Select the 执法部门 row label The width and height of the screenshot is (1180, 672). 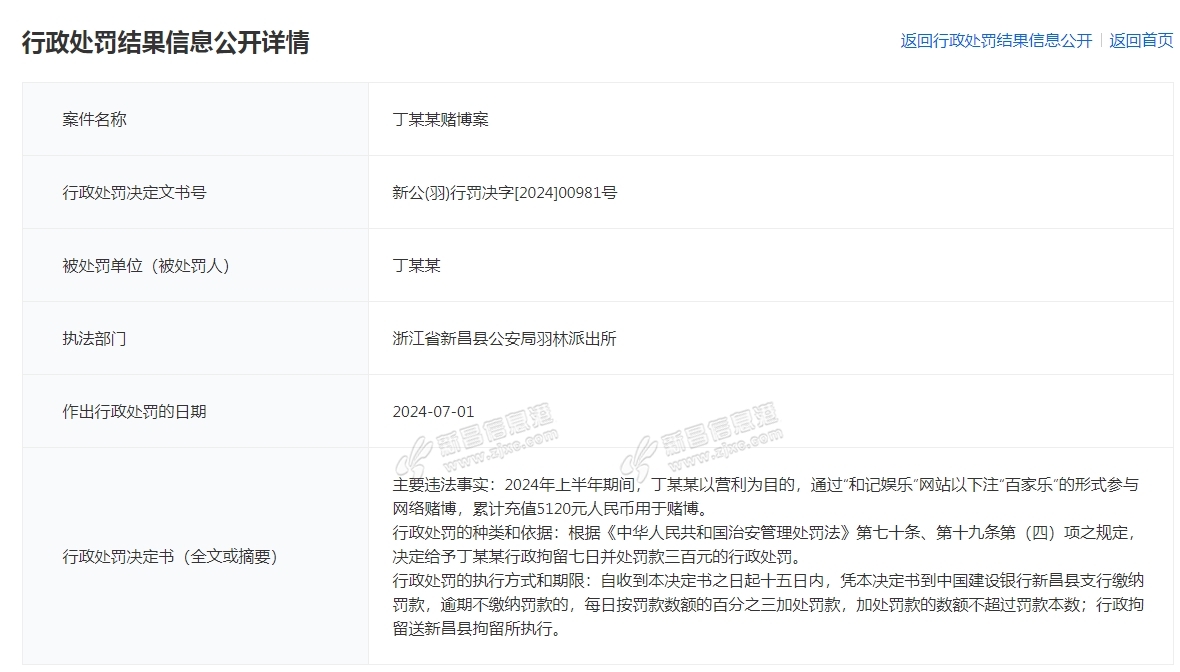pyautogui.click(x=95, y=338)
